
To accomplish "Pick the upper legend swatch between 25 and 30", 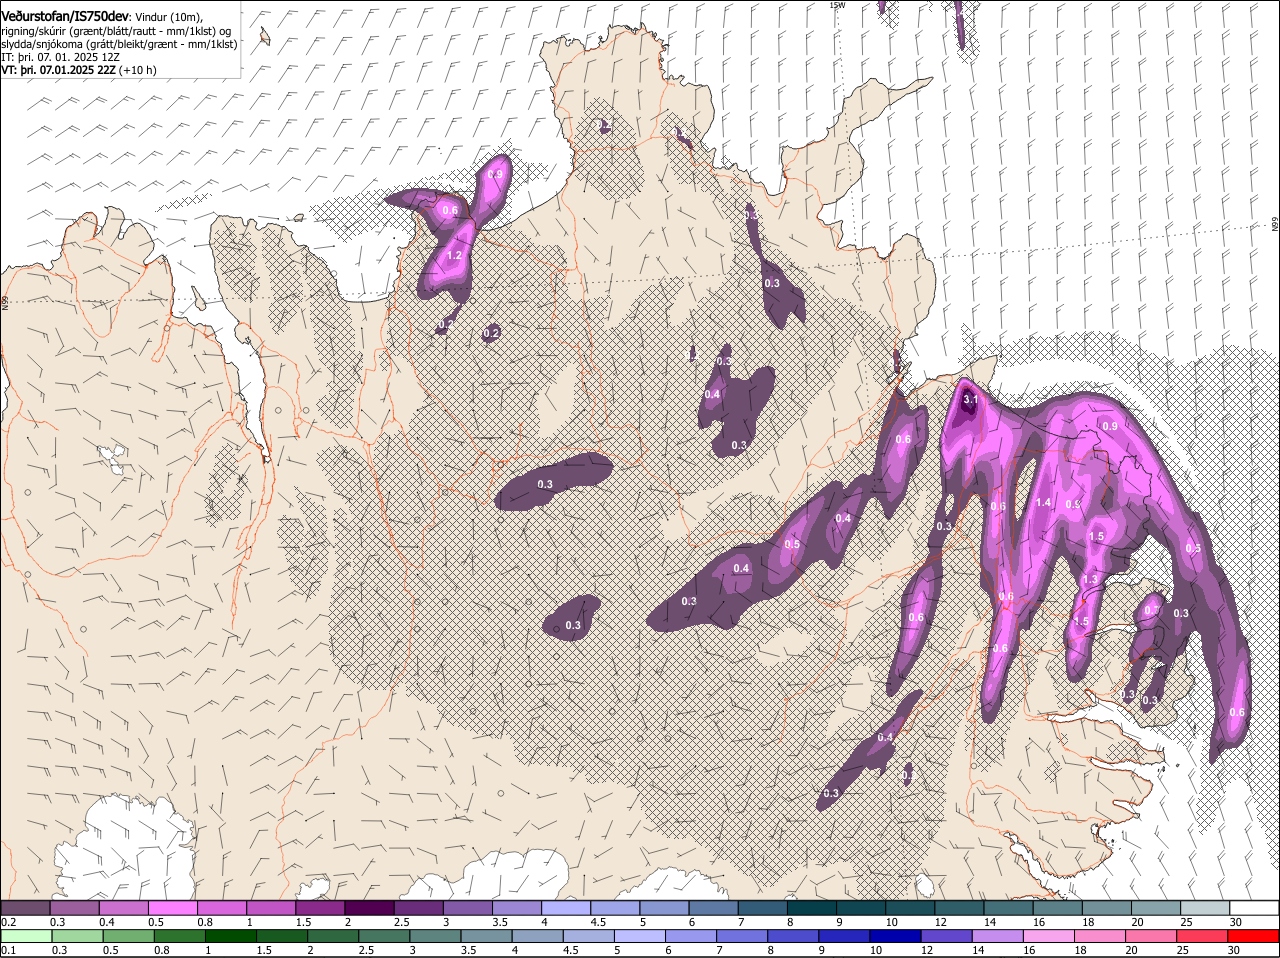I will point(1207,908).
